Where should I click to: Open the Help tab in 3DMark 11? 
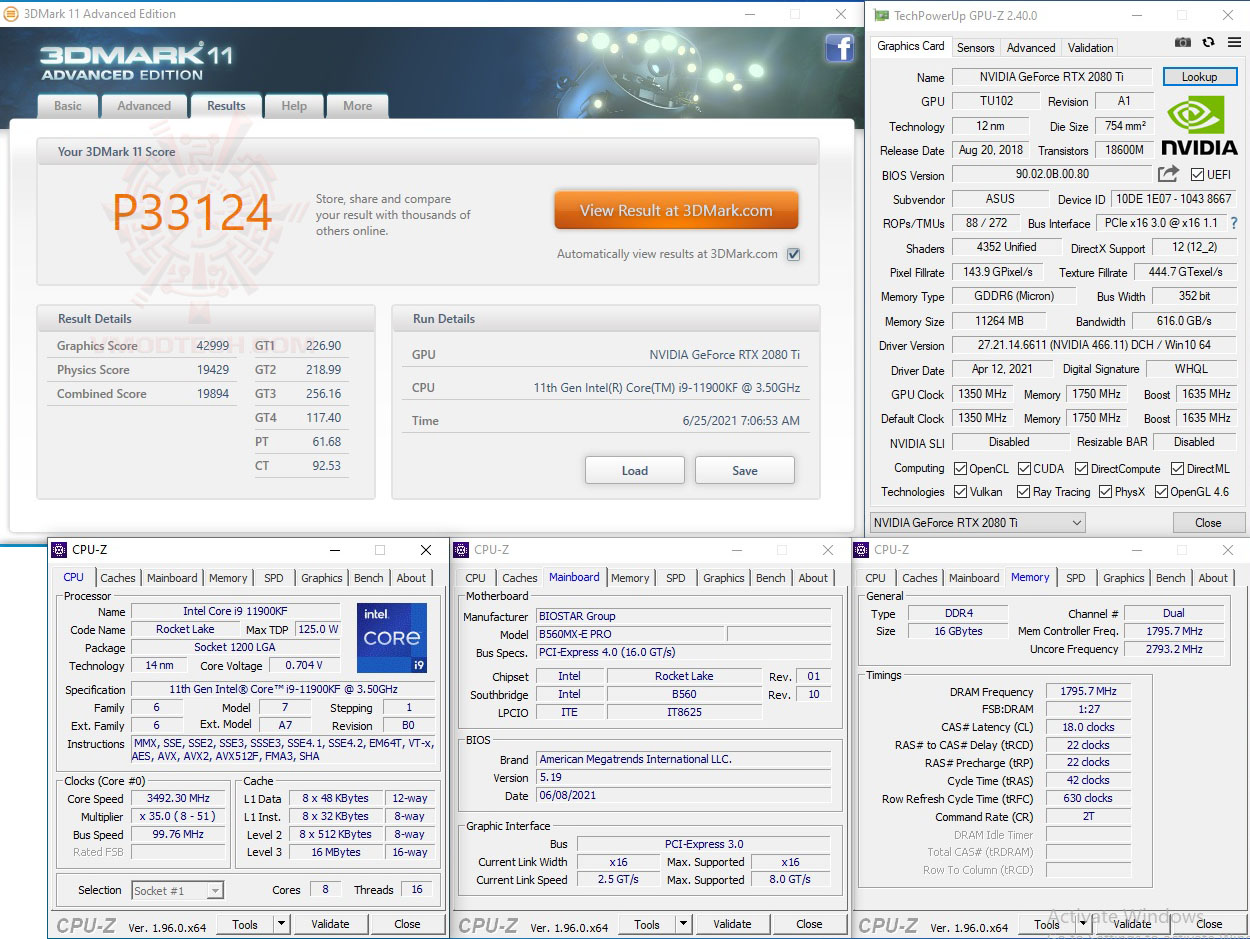tap(294, 106)
